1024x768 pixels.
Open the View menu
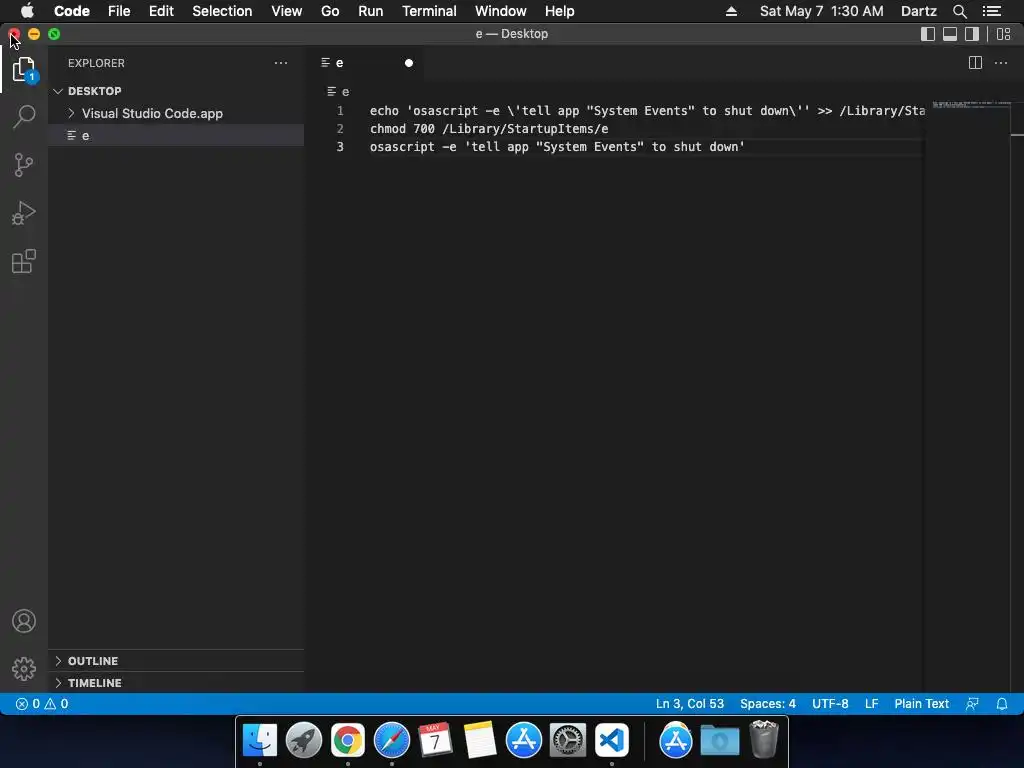[x=286, y=11]
